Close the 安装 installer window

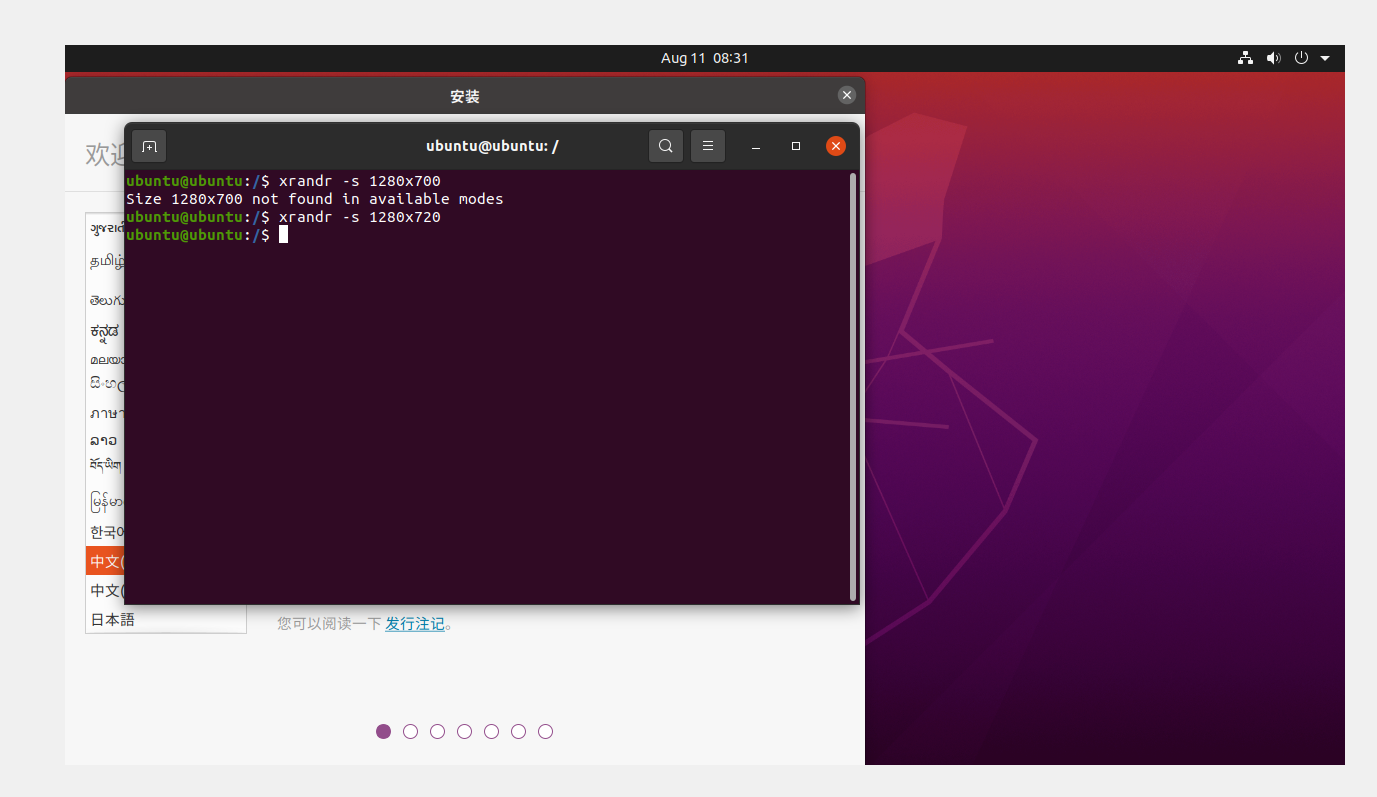[847, 95]
